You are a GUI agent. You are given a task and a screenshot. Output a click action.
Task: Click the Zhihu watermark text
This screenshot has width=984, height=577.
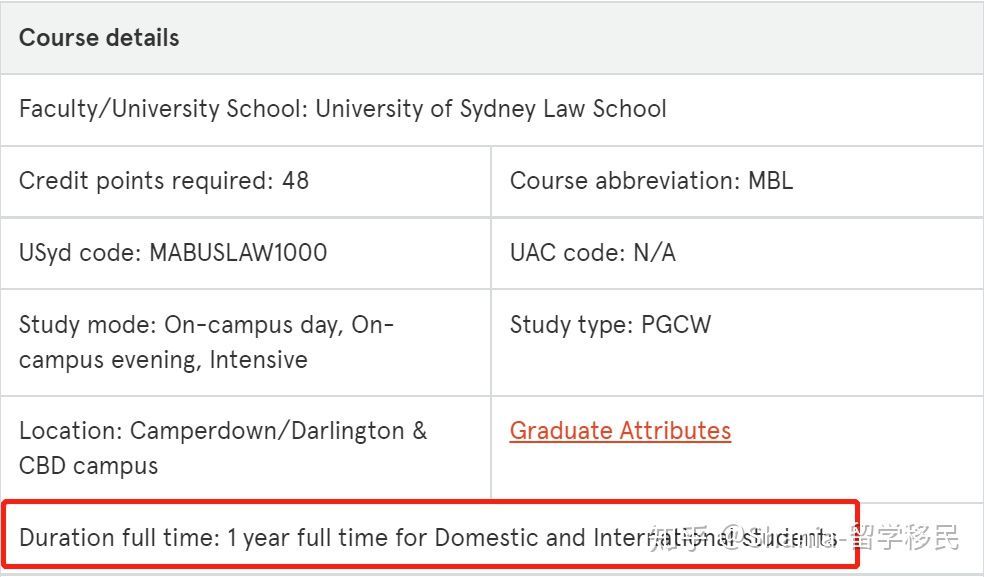point(805,537)
